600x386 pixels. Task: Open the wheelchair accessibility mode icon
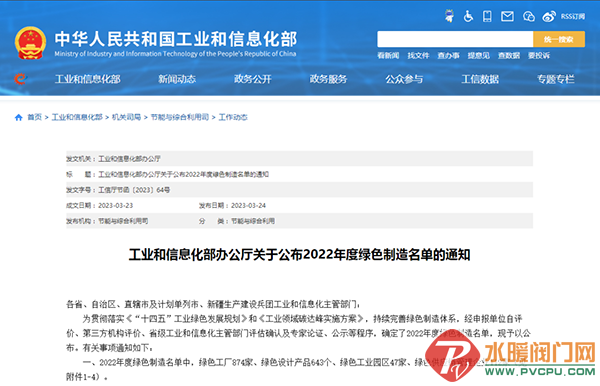coord(468,16)
